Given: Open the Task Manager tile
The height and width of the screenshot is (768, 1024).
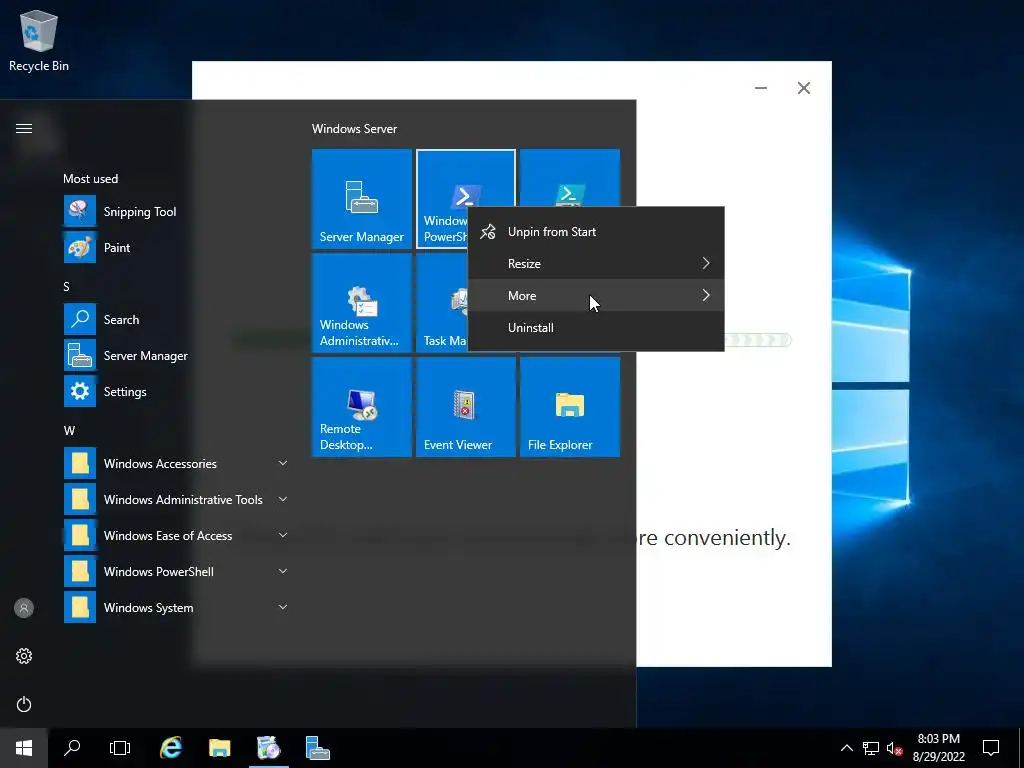Looking at the screenshot, I should pos(442,302).
